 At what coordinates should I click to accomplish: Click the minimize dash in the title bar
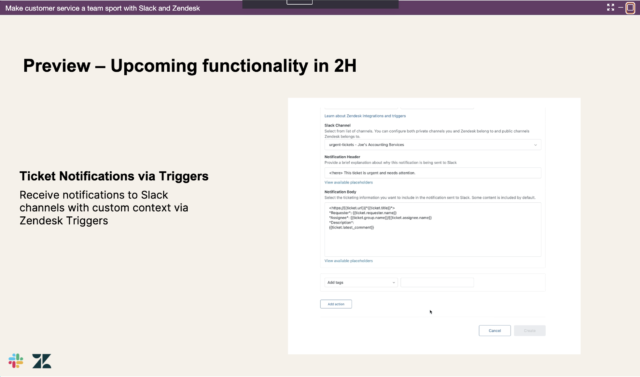click(x=620, y=7)
